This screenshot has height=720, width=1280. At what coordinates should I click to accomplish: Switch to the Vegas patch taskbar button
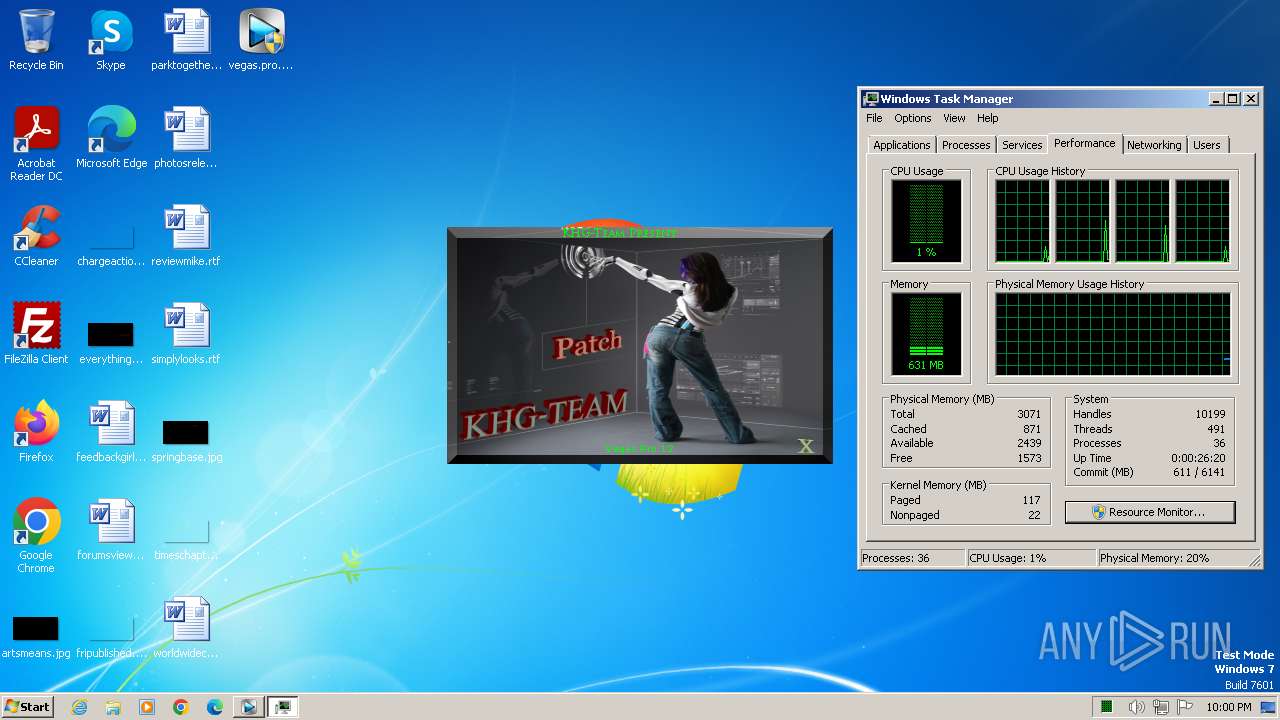click(248, 707)
